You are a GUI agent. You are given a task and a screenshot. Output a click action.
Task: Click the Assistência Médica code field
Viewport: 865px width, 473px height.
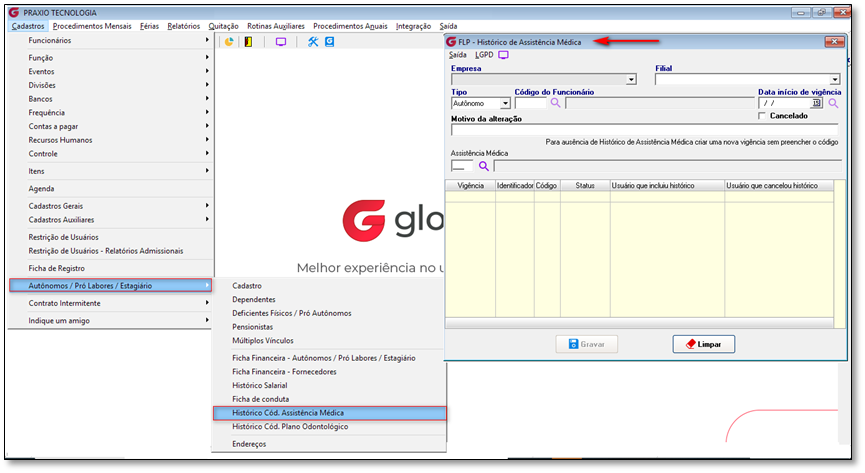(x=462, y=166)
